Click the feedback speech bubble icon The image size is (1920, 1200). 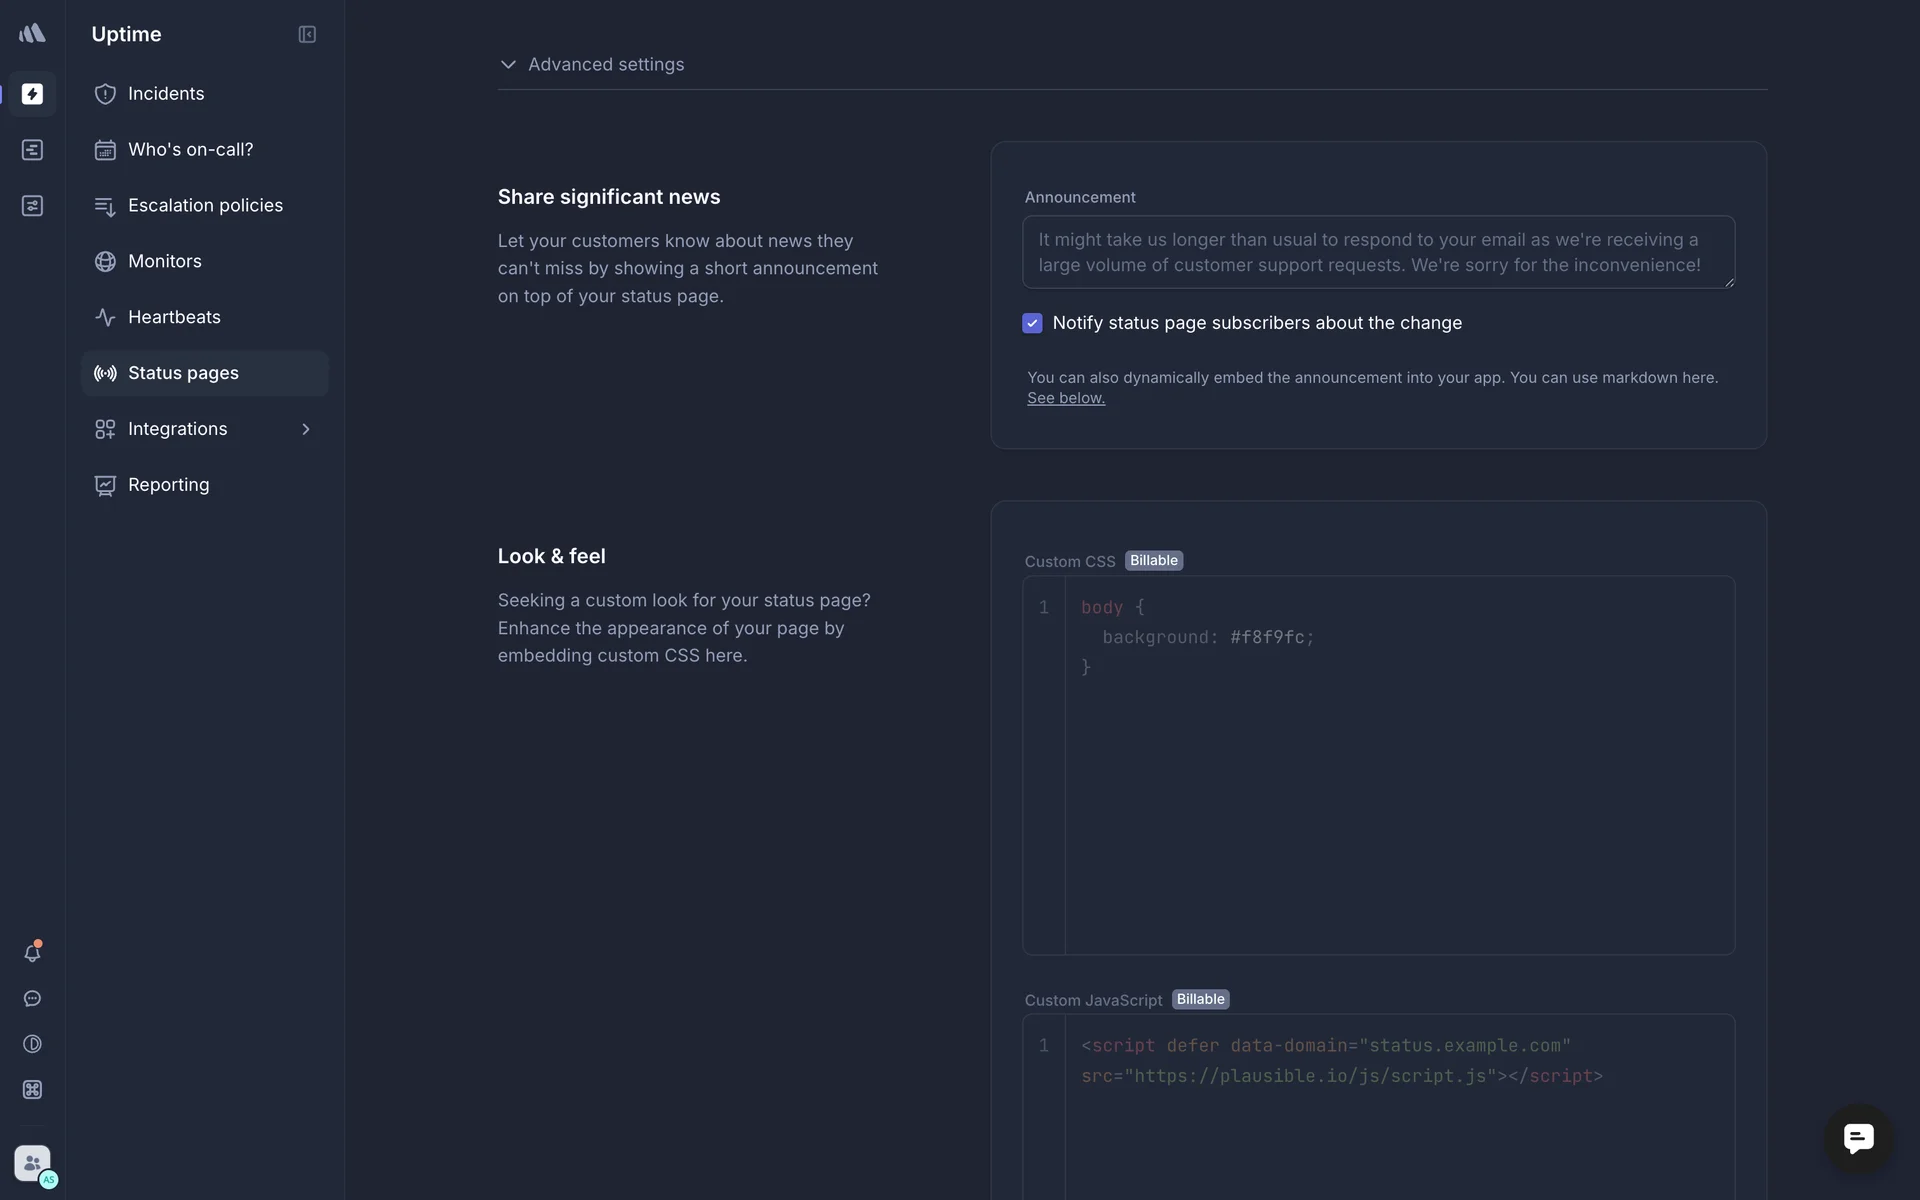click(32, 999)
